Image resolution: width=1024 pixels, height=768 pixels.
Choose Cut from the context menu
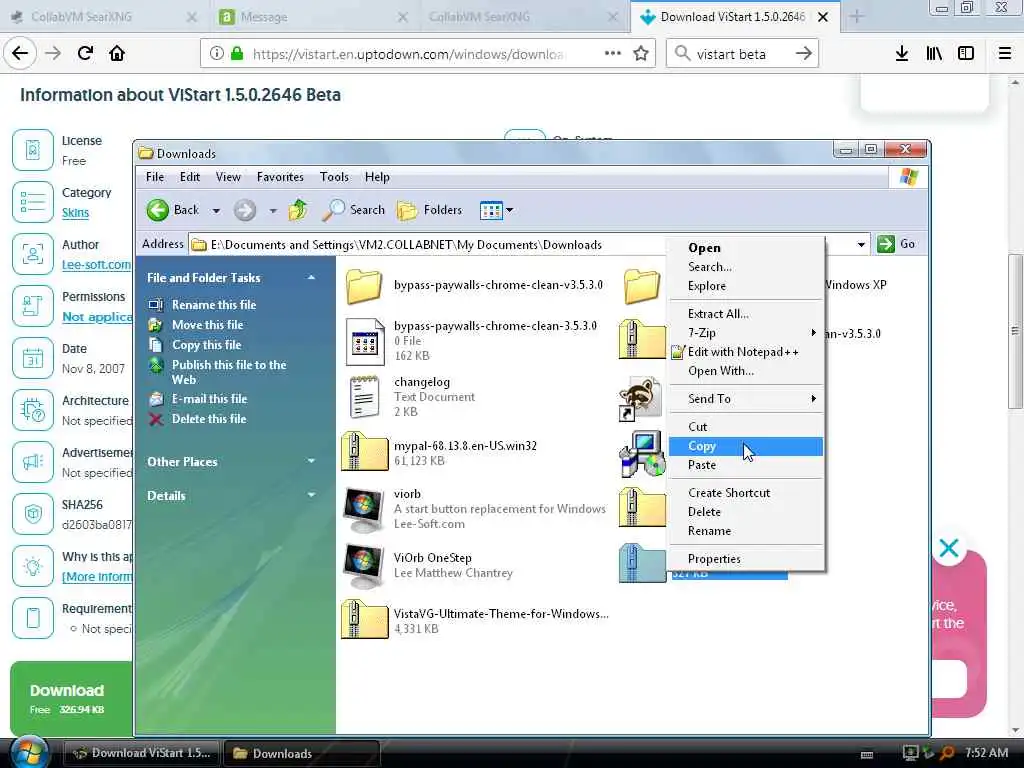[746, 427]
